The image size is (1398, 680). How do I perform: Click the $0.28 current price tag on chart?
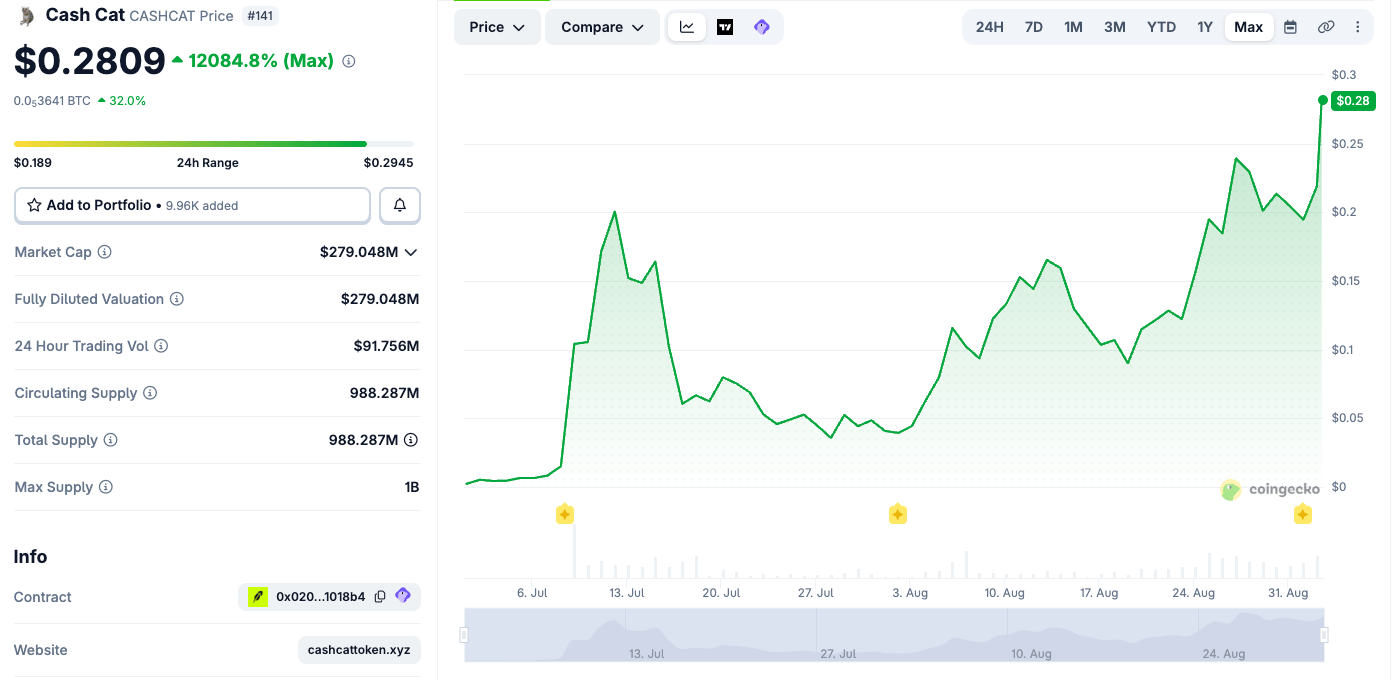pyautogui.click(x=1354, y=100)
